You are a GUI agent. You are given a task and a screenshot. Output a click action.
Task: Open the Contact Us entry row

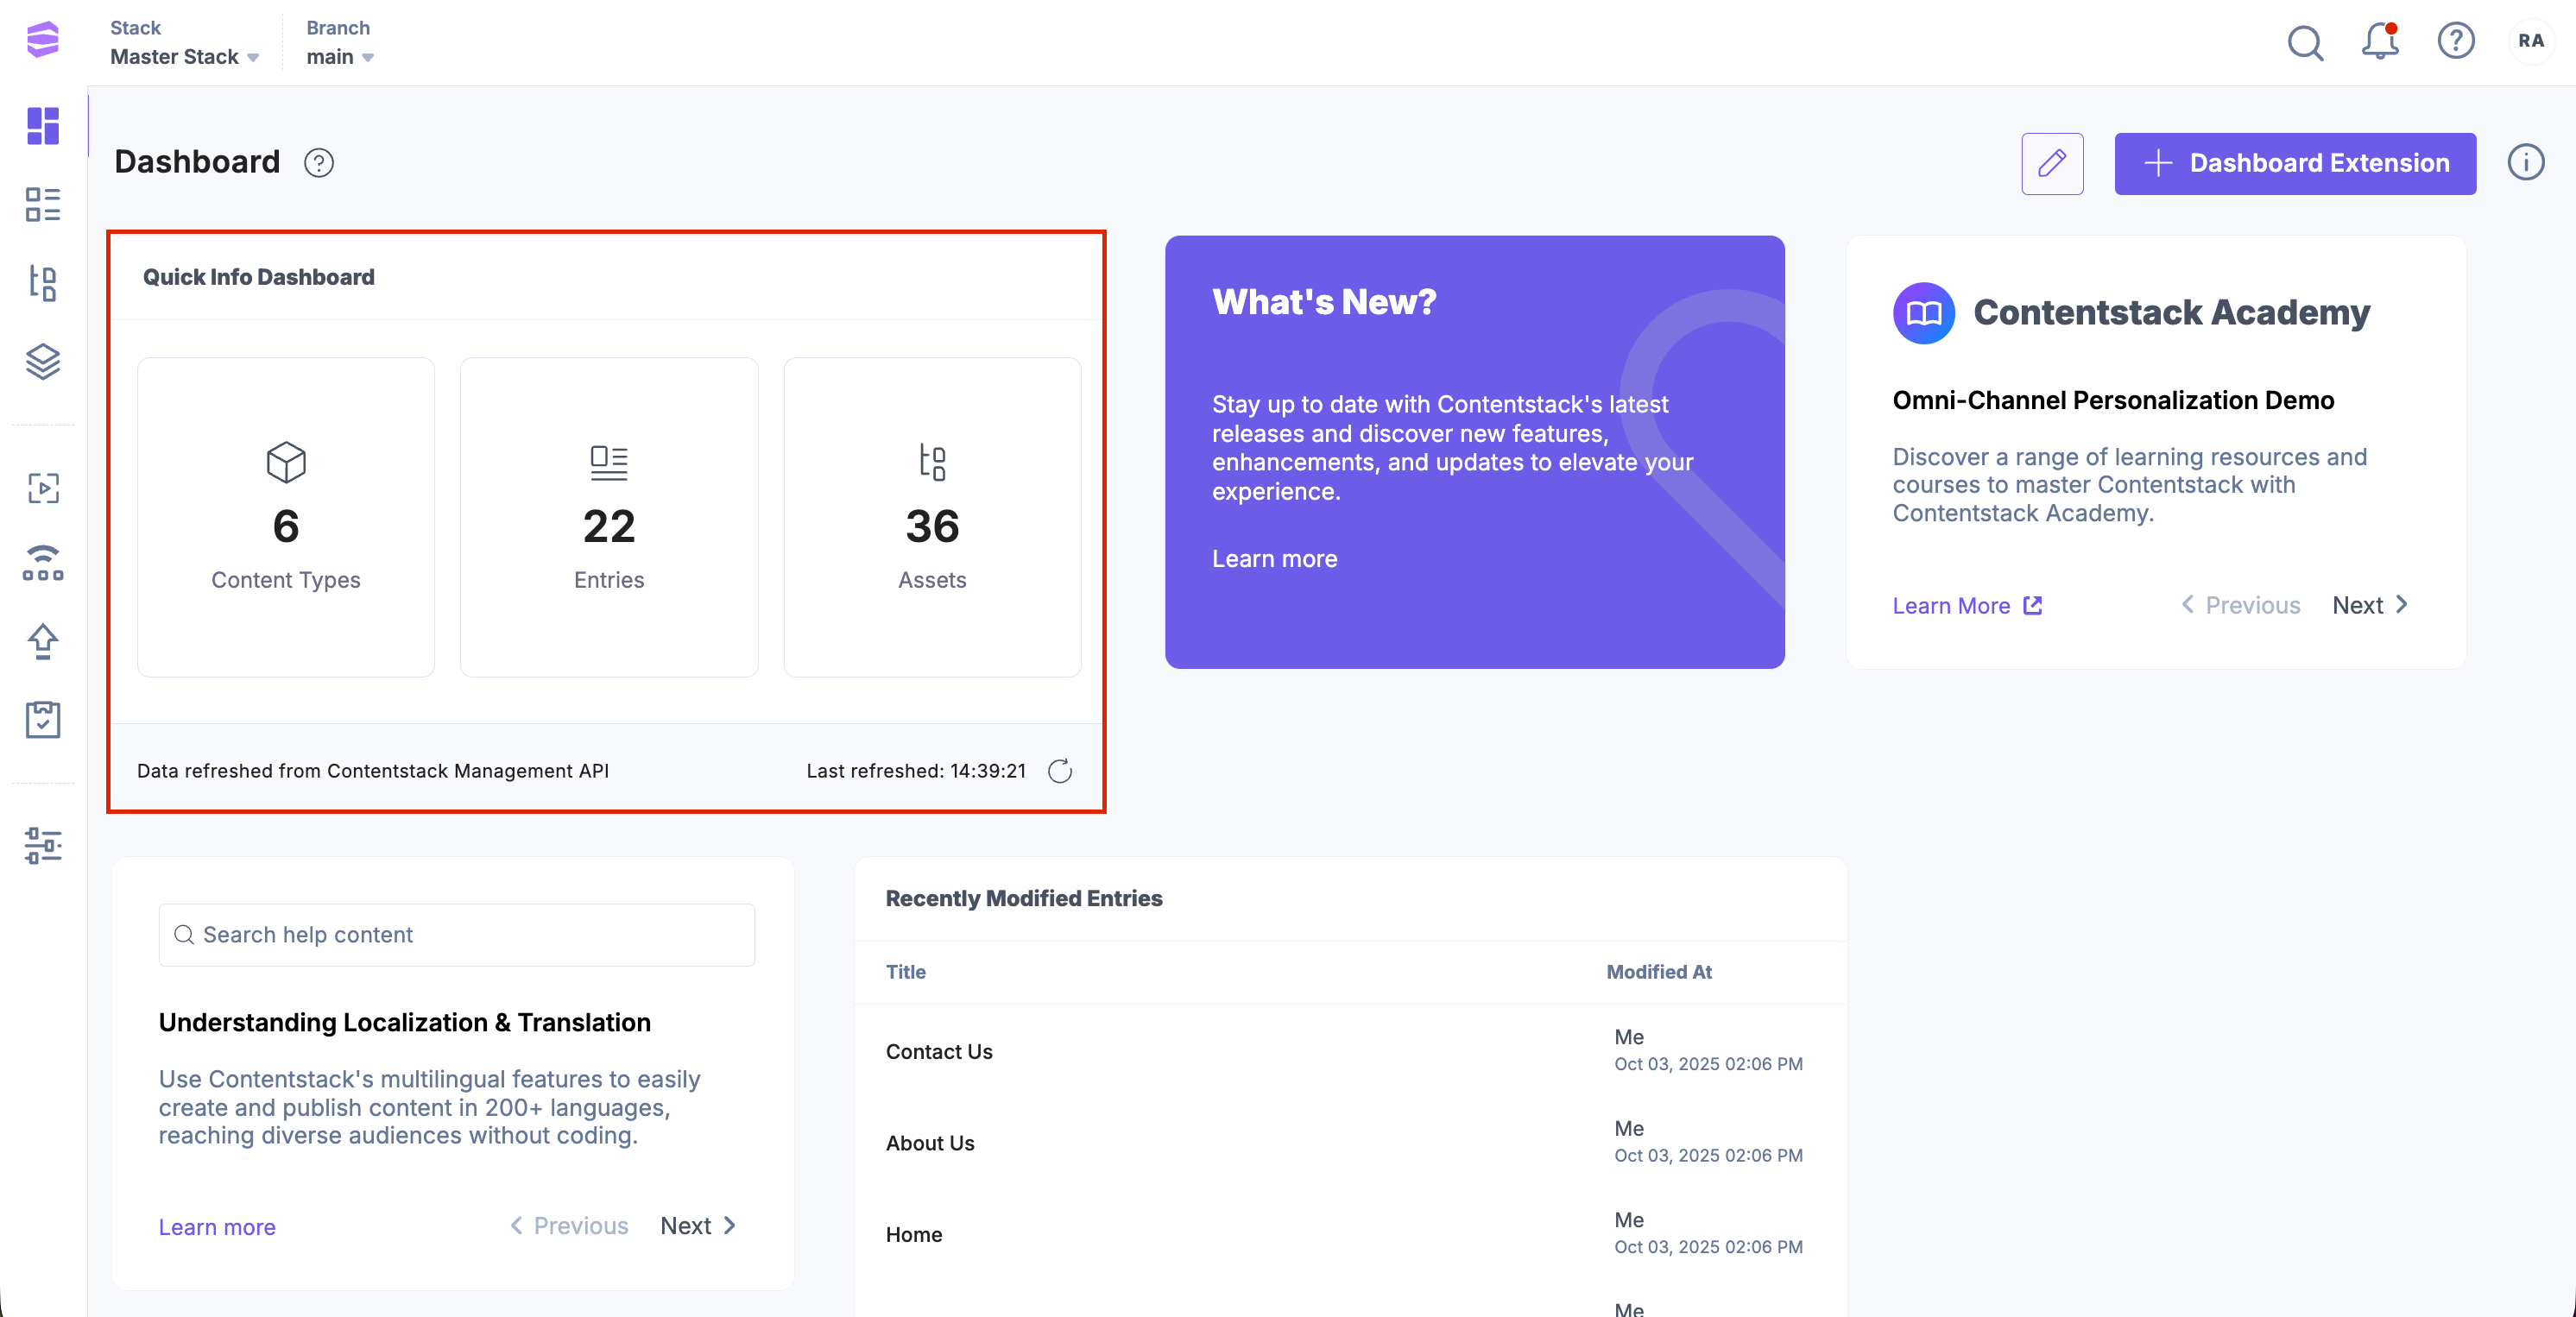coord(939,1051)
